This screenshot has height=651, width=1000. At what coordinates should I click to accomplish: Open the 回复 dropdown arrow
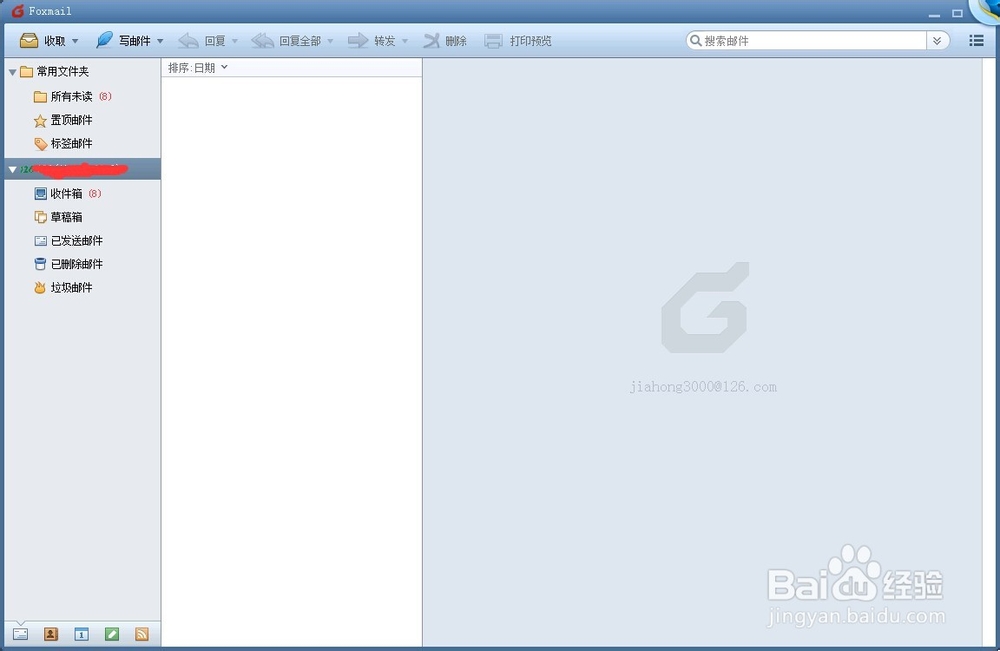point(235,41)
